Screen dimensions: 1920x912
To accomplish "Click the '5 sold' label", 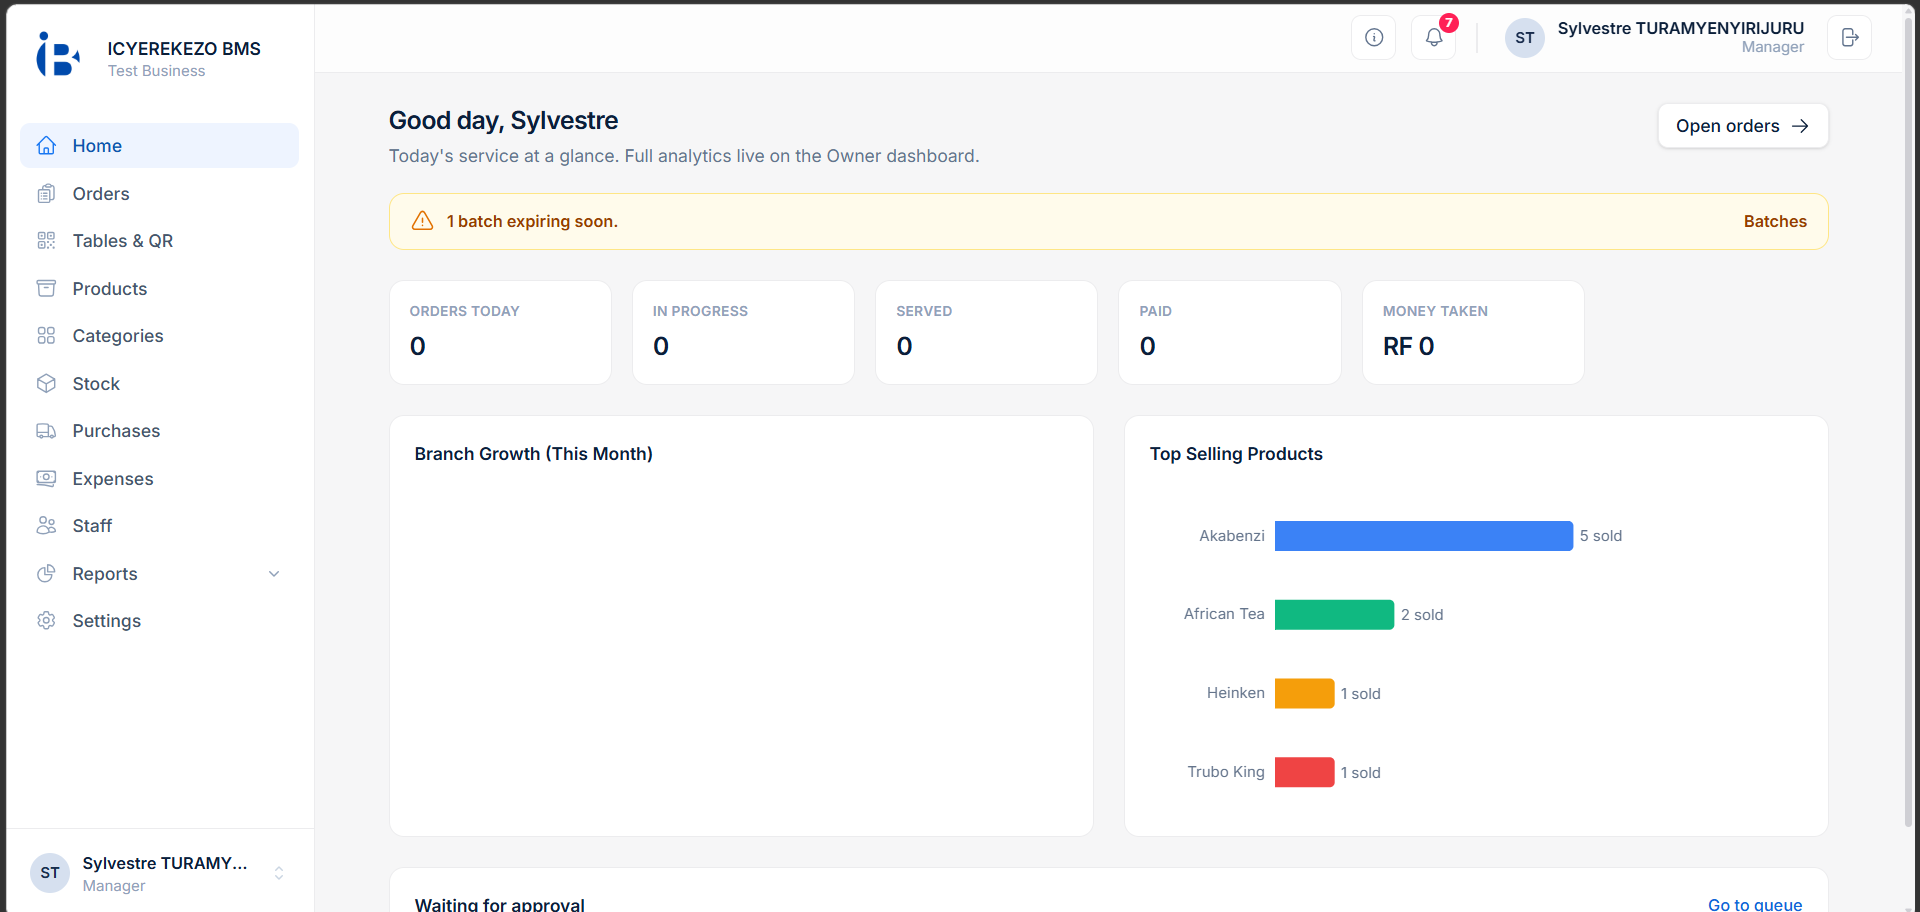I will click(x=1601, y=536).
